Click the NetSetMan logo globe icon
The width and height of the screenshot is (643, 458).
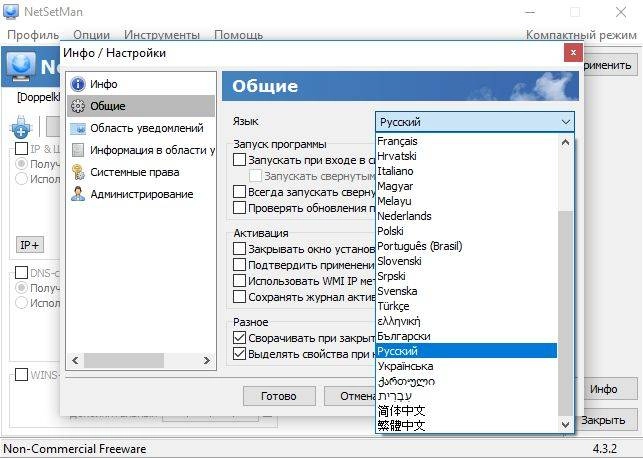[x=21, y=66]
